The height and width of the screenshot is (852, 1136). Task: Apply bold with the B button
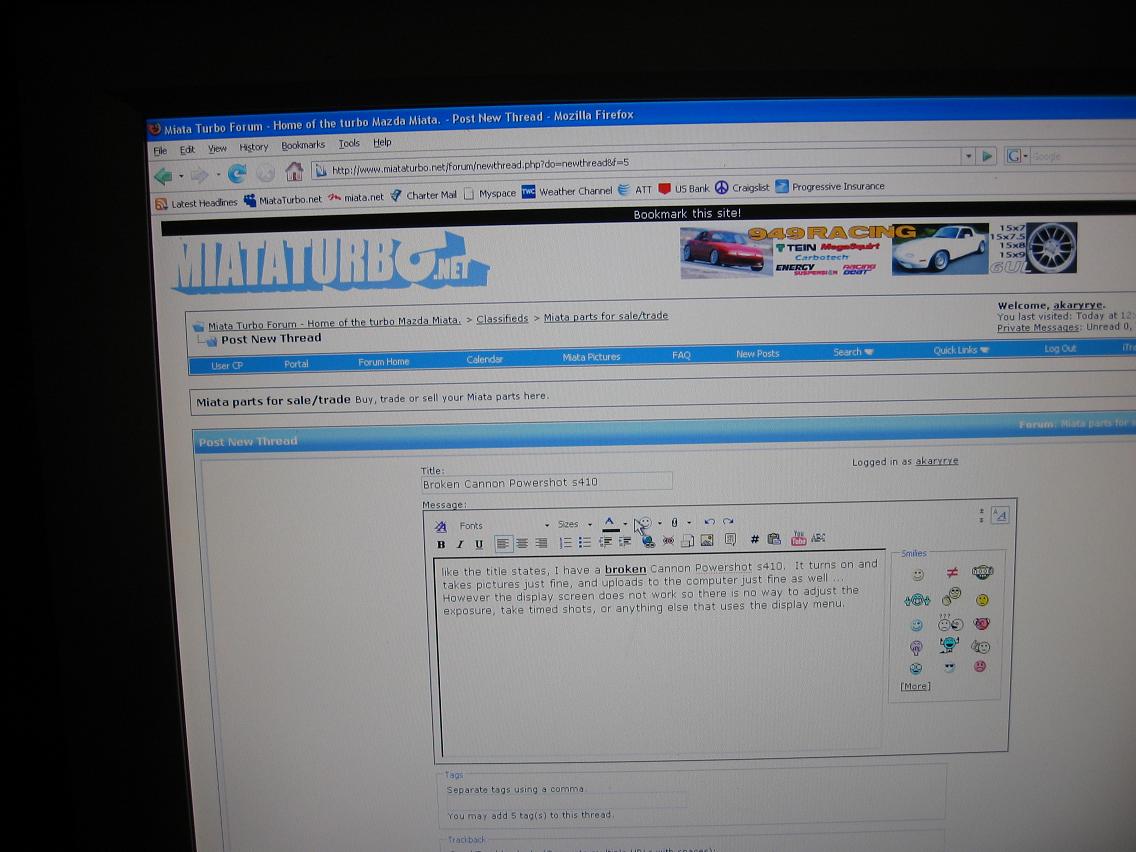(x=441, y=545)
